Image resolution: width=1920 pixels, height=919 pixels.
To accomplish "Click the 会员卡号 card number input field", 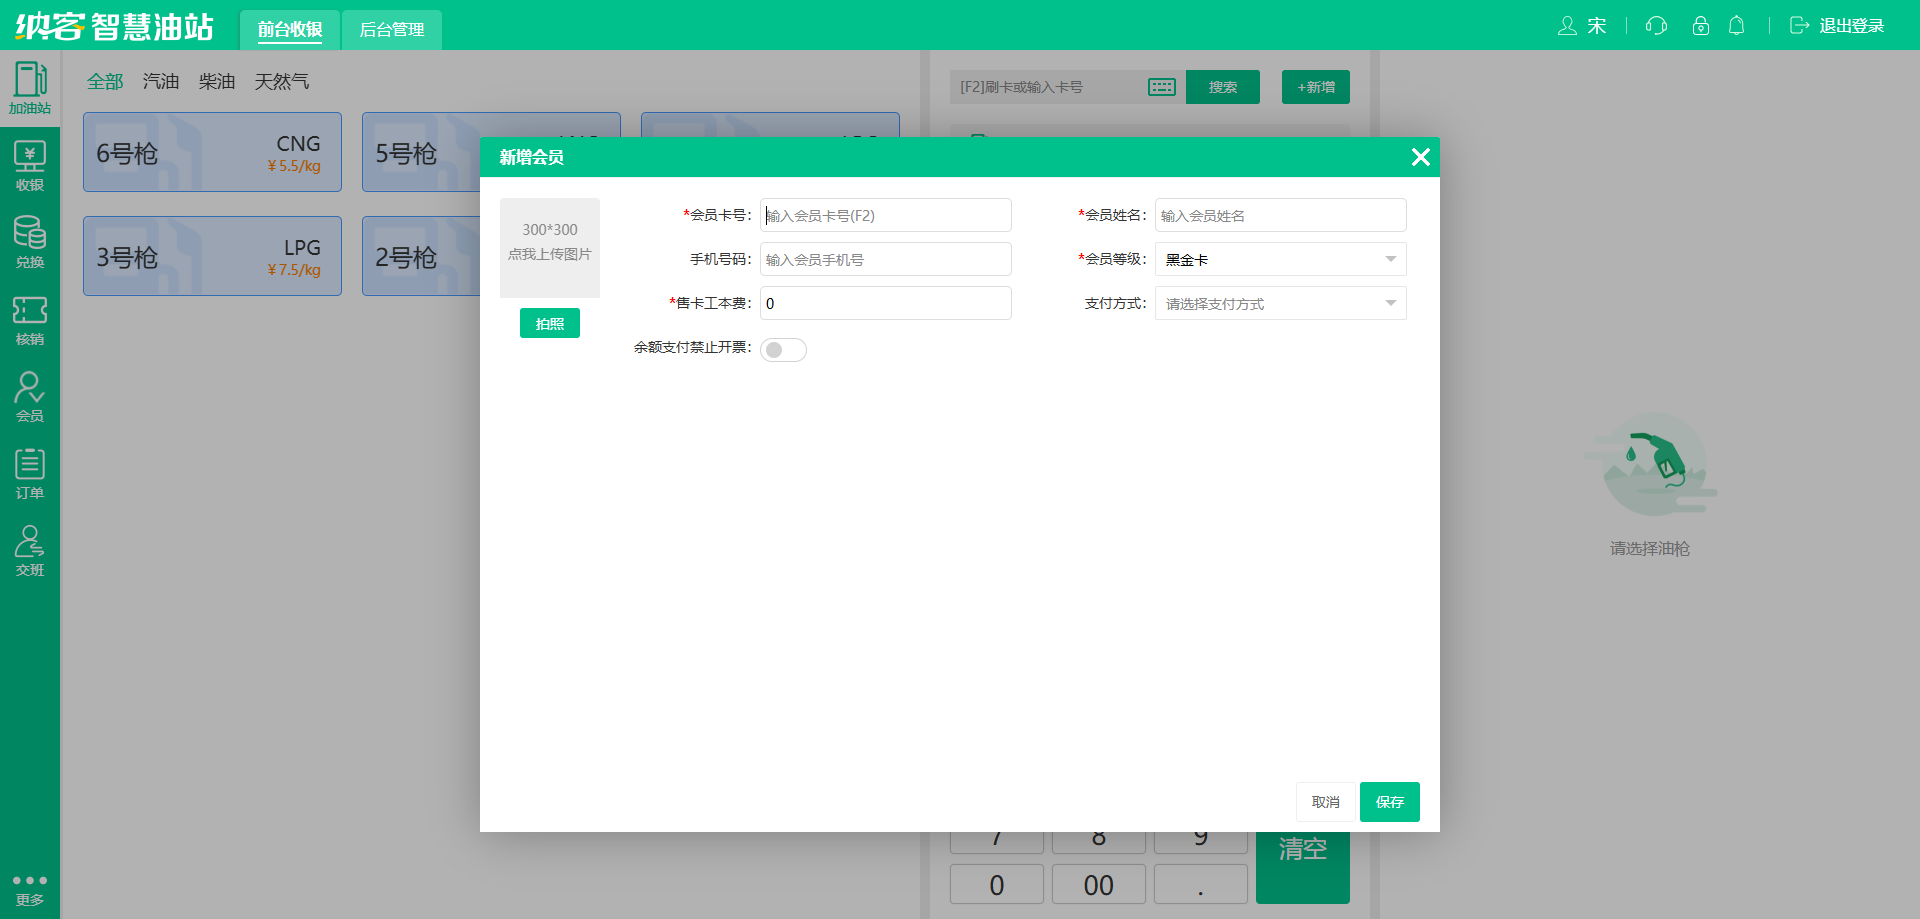I will 885,215.
